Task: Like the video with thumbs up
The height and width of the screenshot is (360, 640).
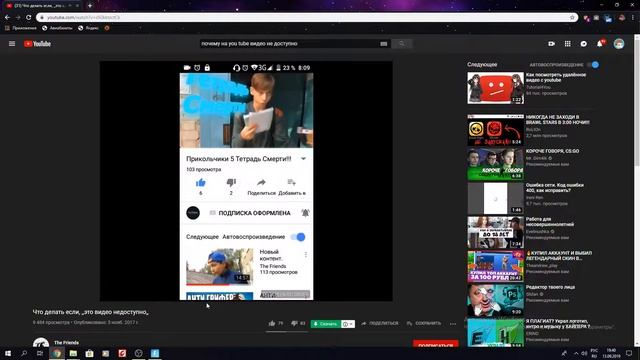Action: click(x=272, y=323)
